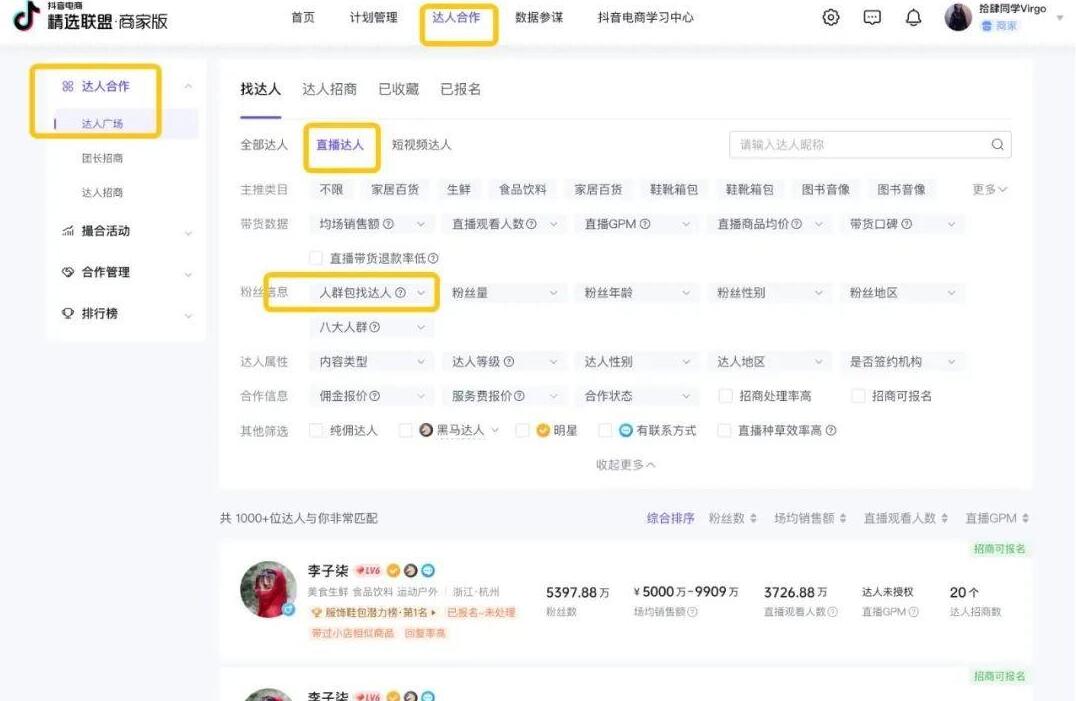Switch to the 已收藏 tab
The image size is (1076, 701).
tap(399, 89)
